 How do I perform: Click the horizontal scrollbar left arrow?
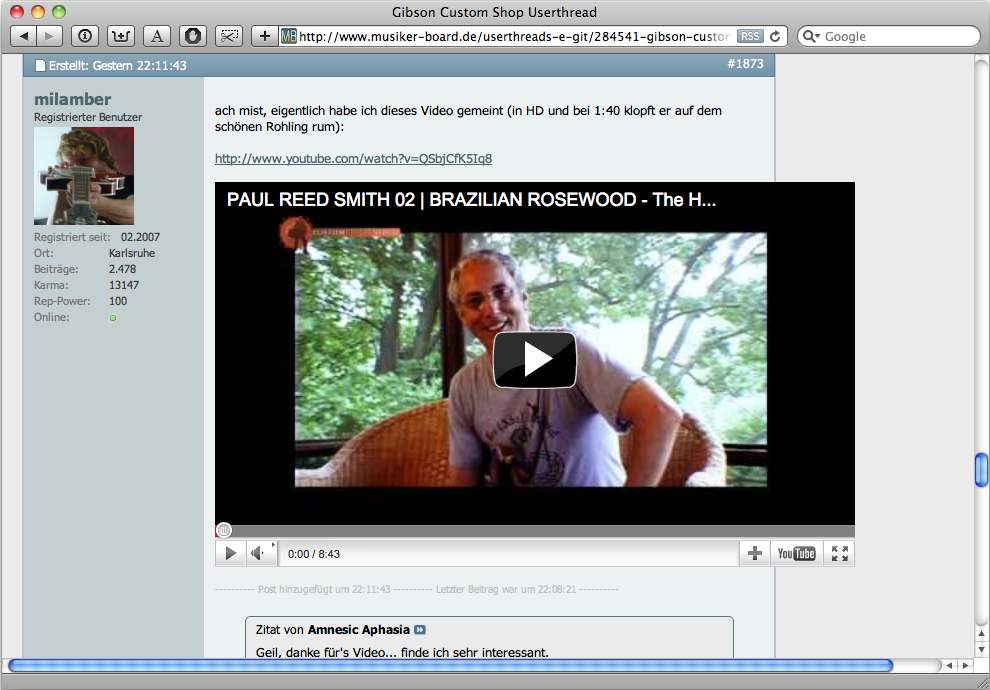(949, 665)
